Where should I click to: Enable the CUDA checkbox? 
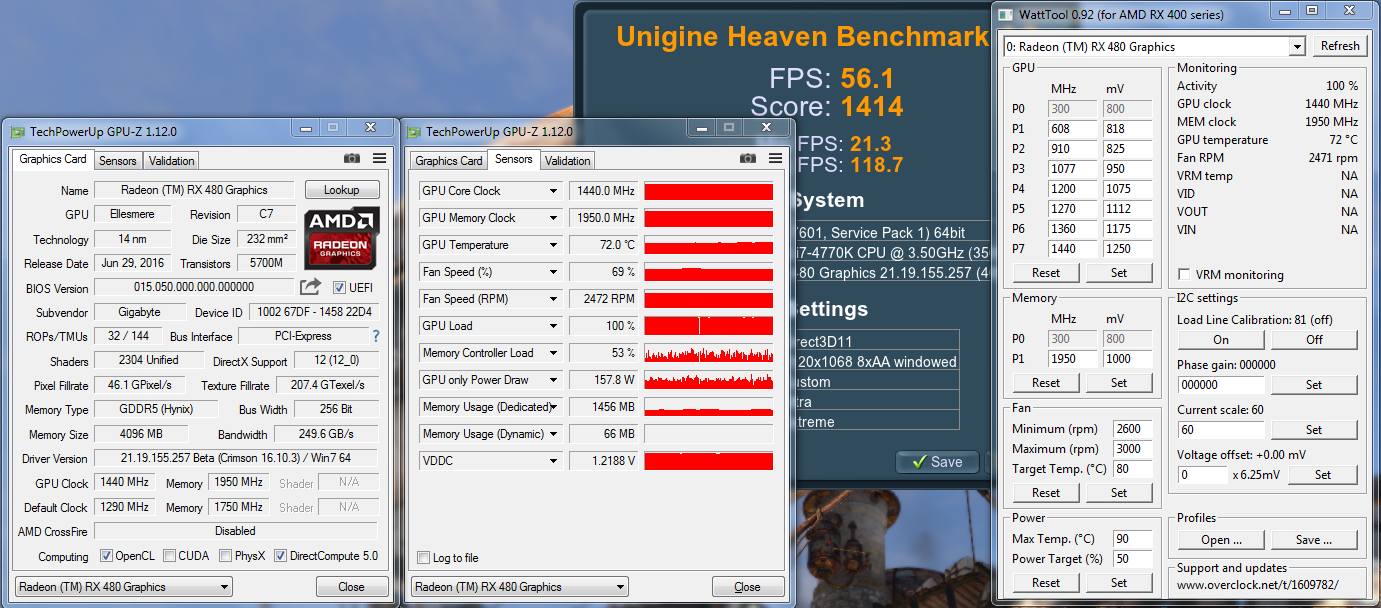point(170,556)
